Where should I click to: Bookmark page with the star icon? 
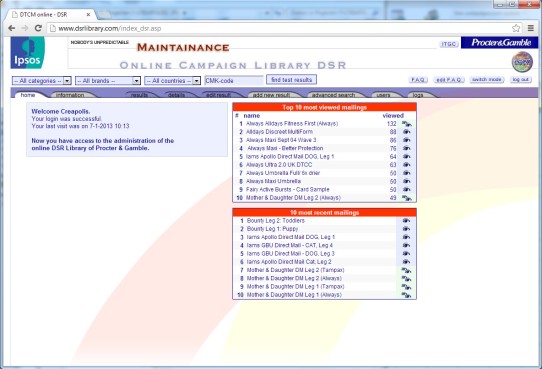coord(516,28)
